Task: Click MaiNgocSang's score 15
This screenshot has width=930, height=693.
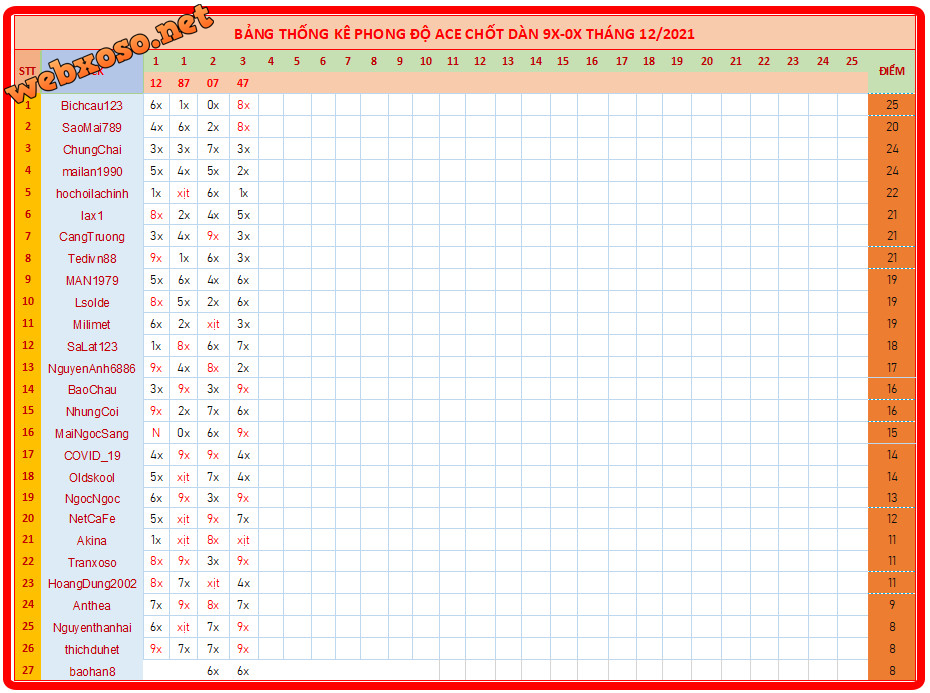Action: coord(891,433)
